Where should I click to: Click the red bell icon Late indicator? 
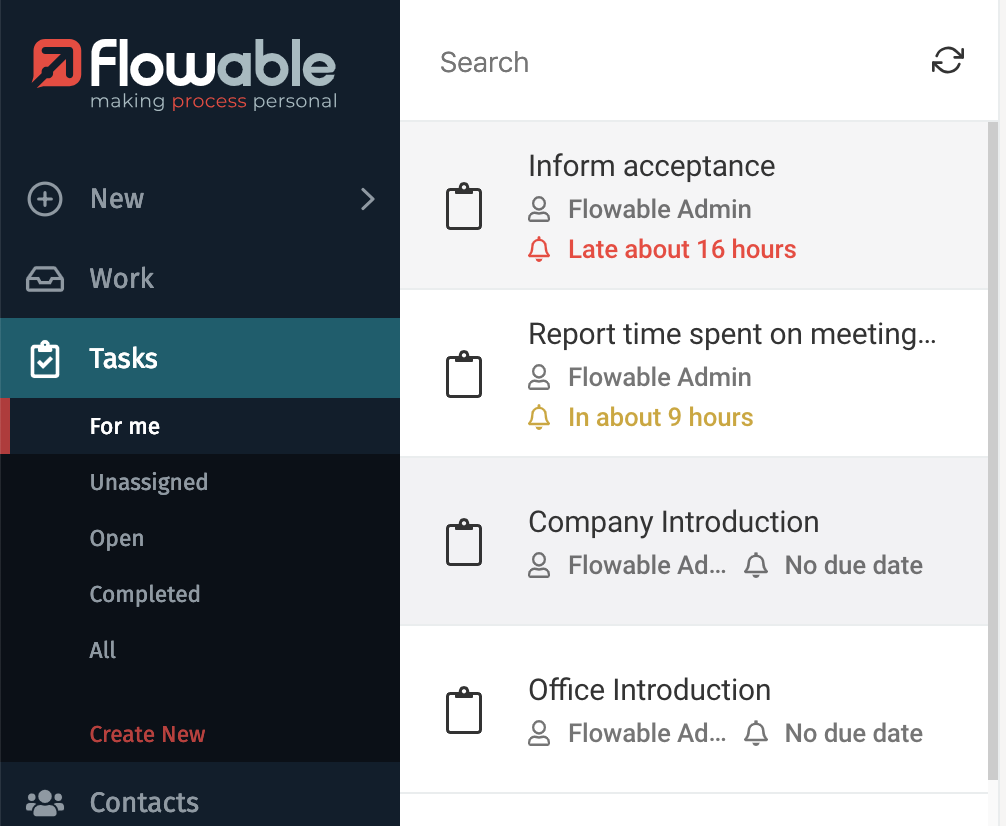[x=539, y=250]
